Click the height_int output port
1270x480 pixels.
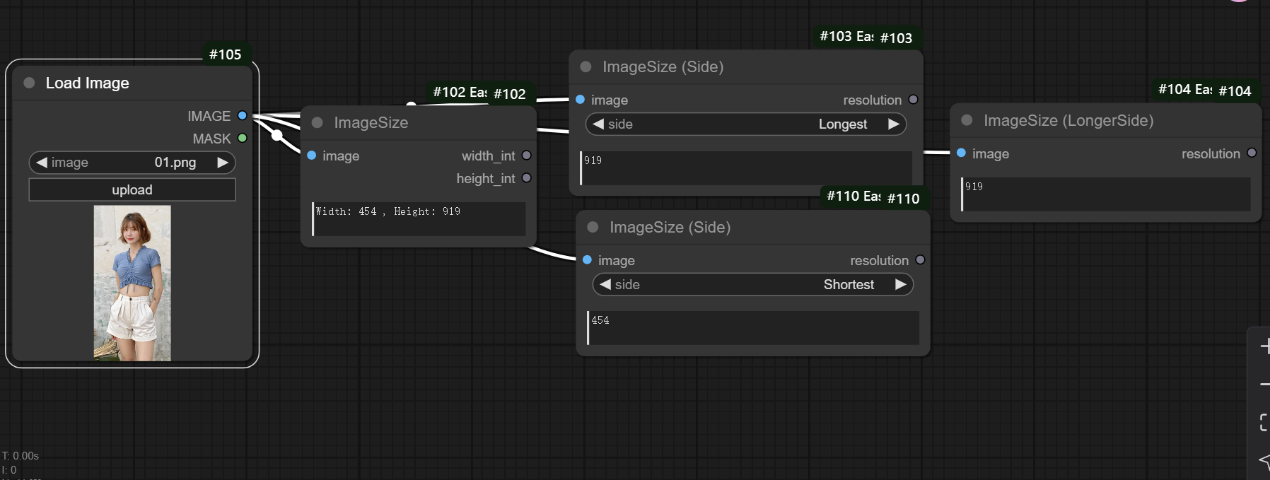(527, 178)
